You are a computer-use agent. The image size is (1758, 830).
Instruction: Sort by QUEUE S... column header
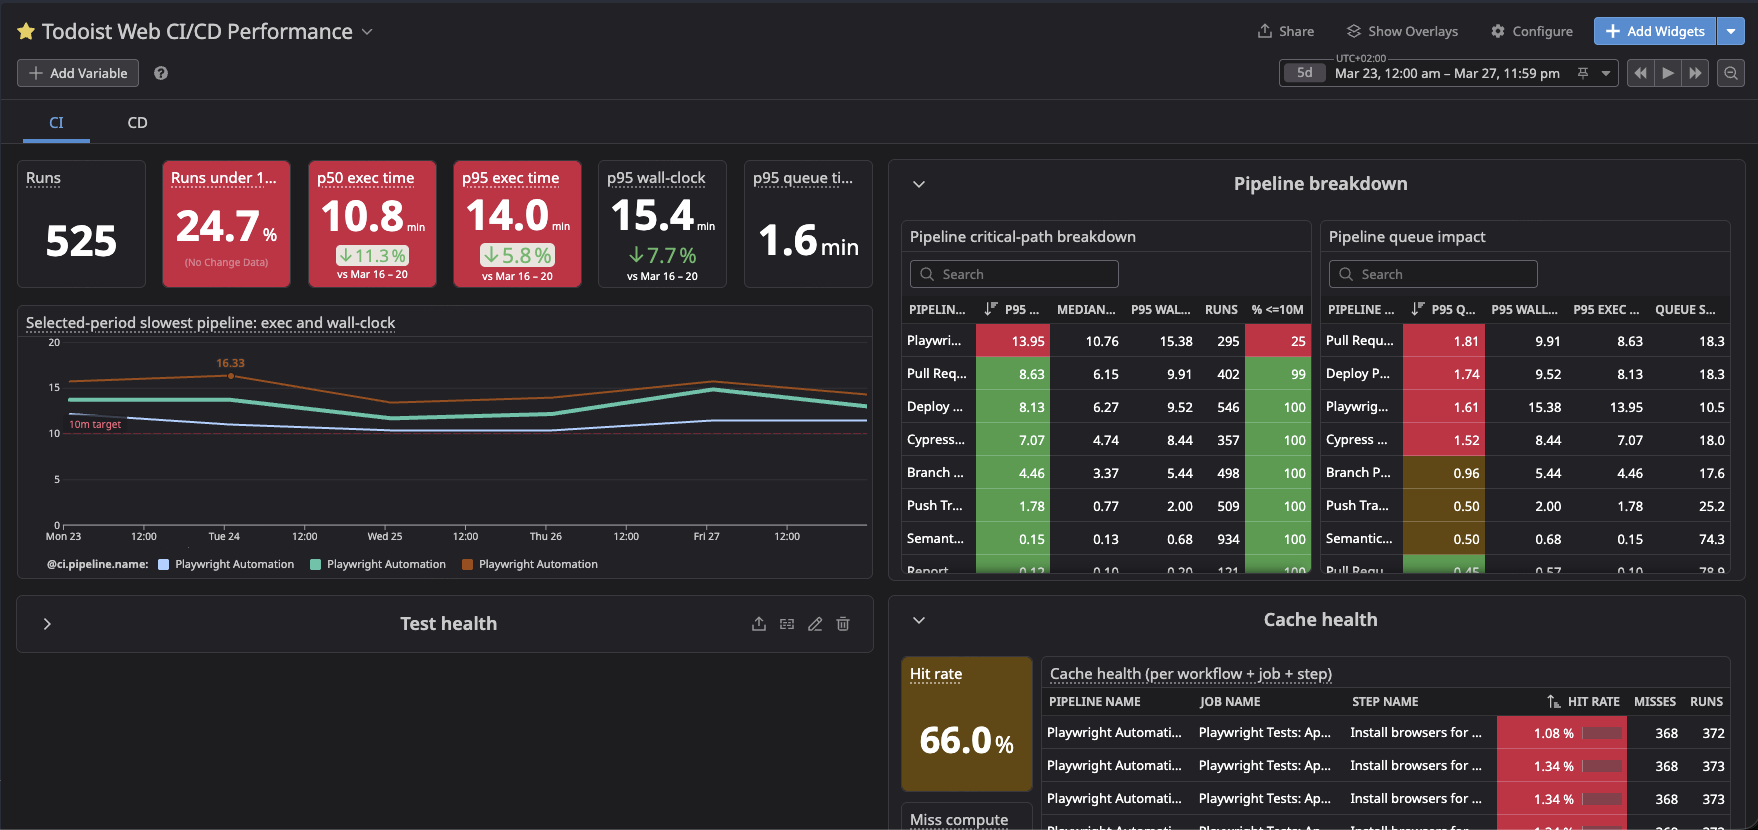[x=1685, y=309]
